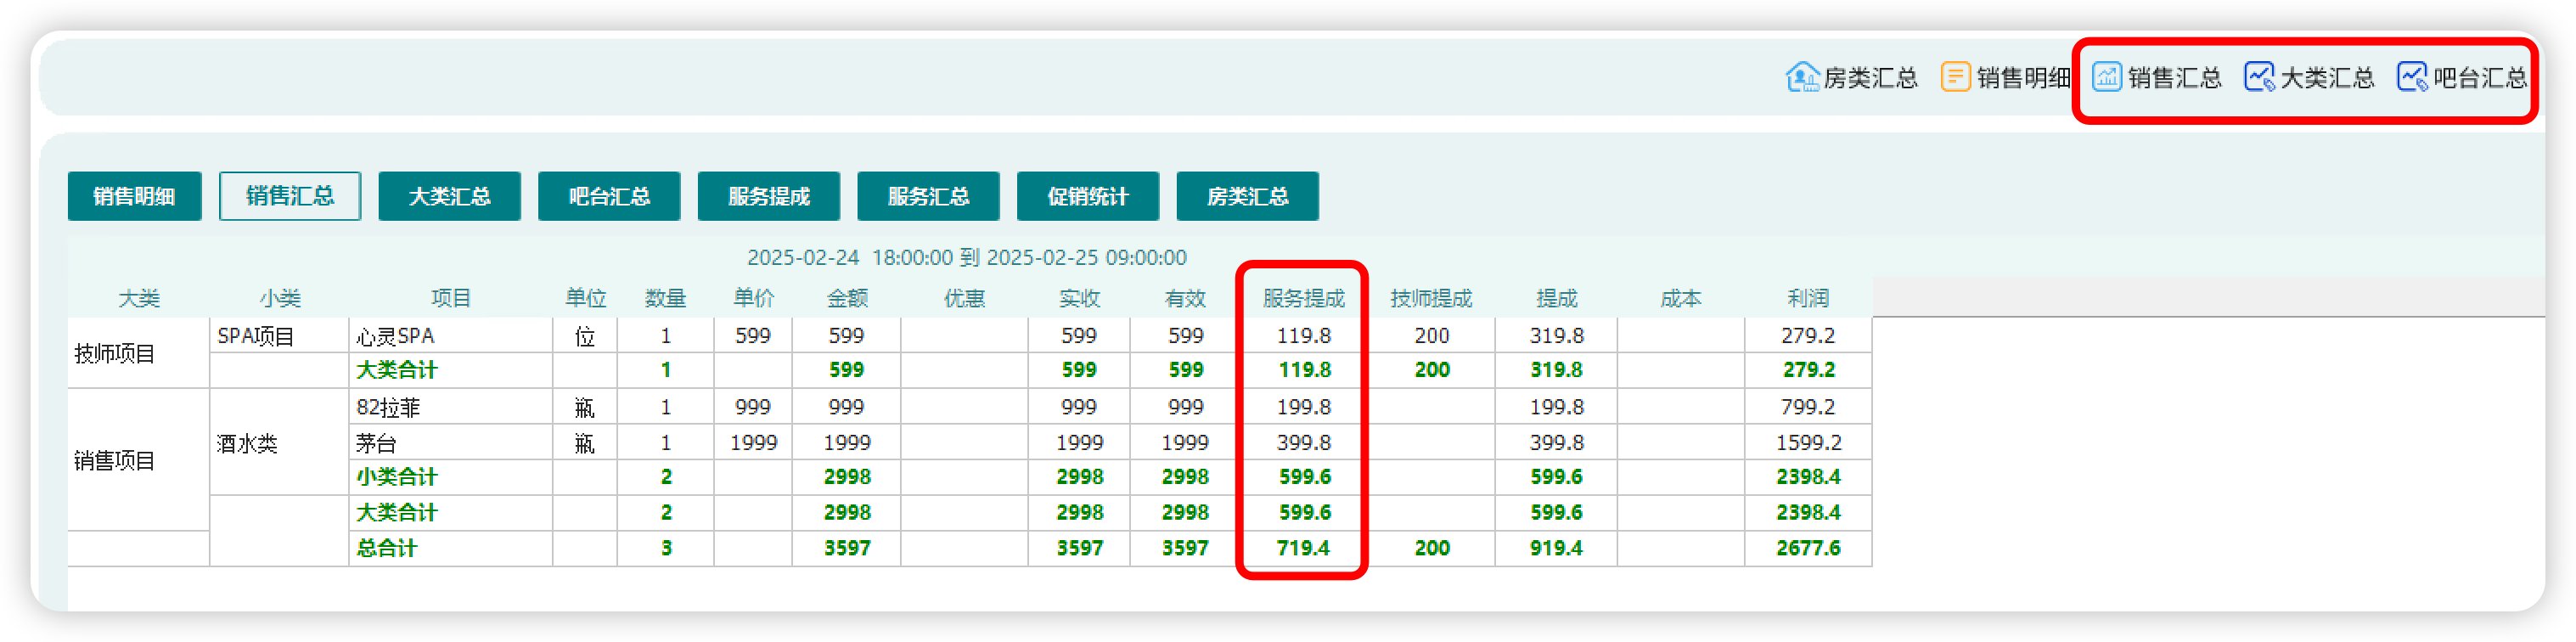2576x642 pixels.
Task: Click the 吧台汇总 chart icon at top
Action: pos(2412,77)
